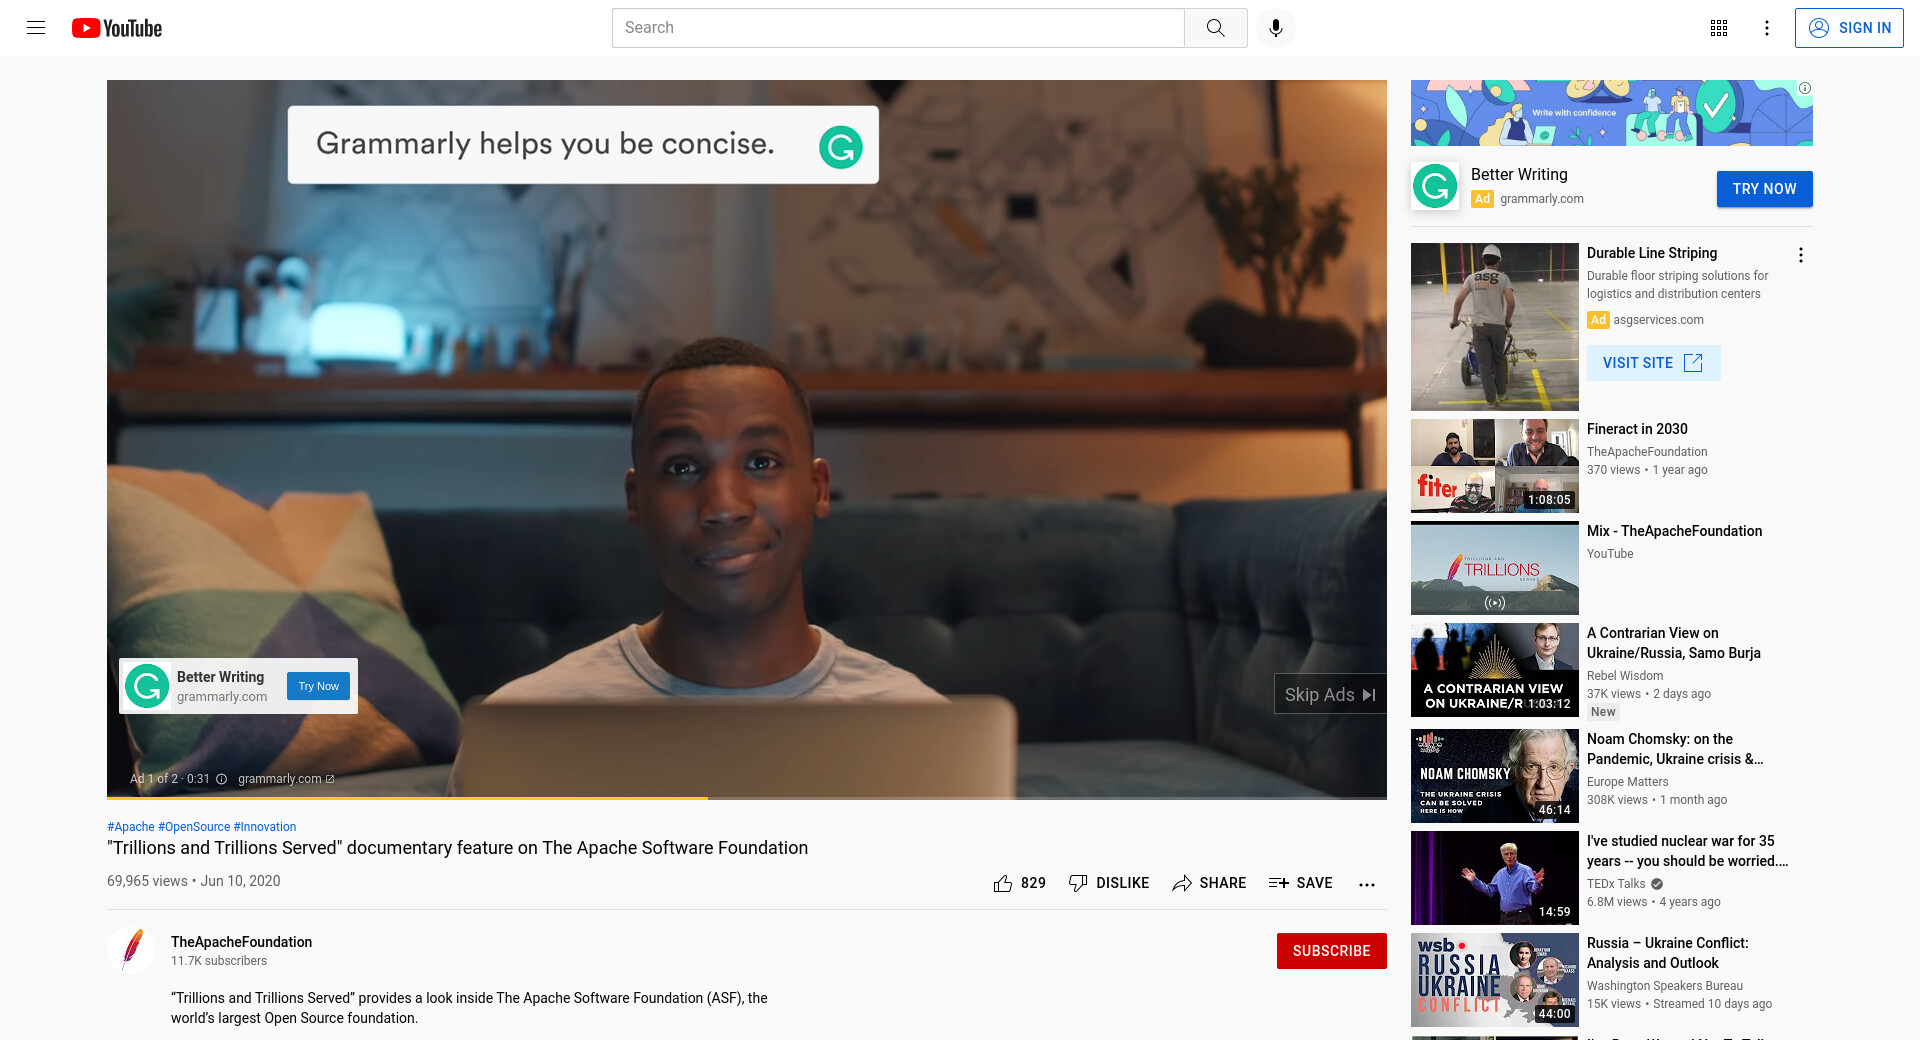Click asgservices.com ad domain
This screenshot has height=1040, width=1920.
coord(1658,320)
